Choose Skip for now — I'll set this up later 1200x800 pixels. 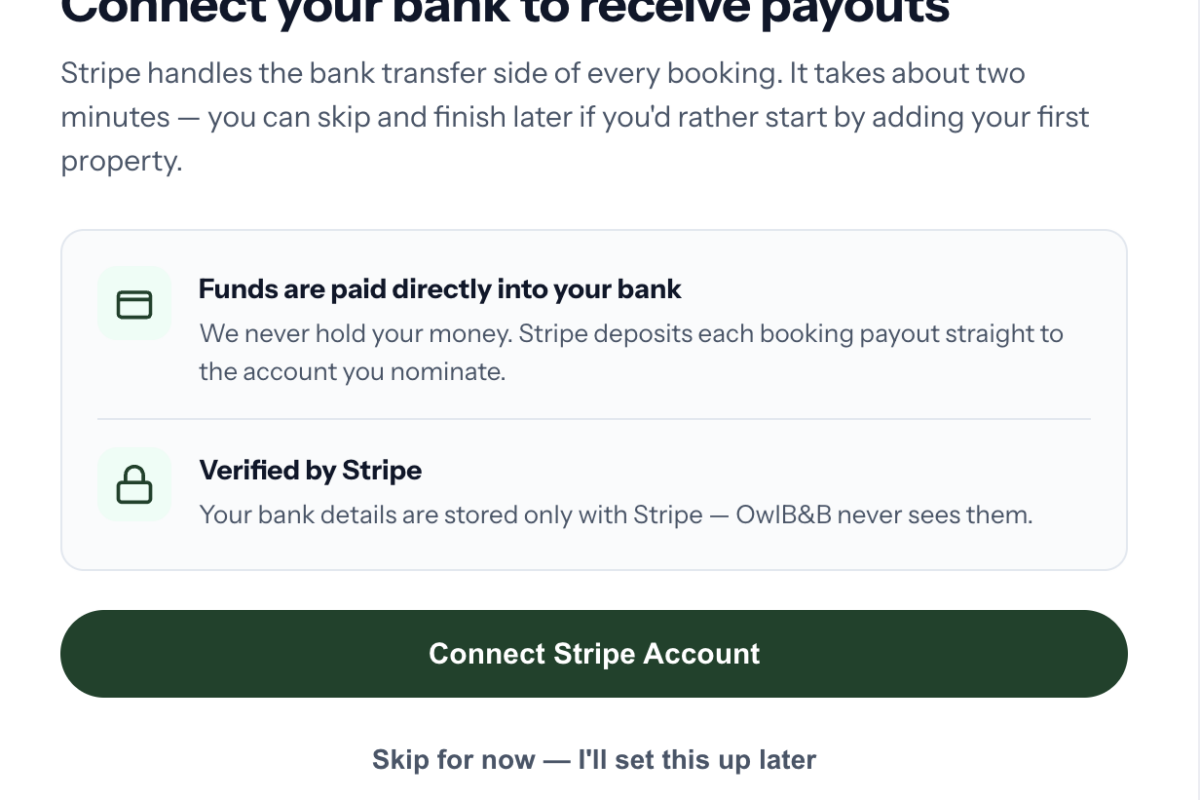594,760
